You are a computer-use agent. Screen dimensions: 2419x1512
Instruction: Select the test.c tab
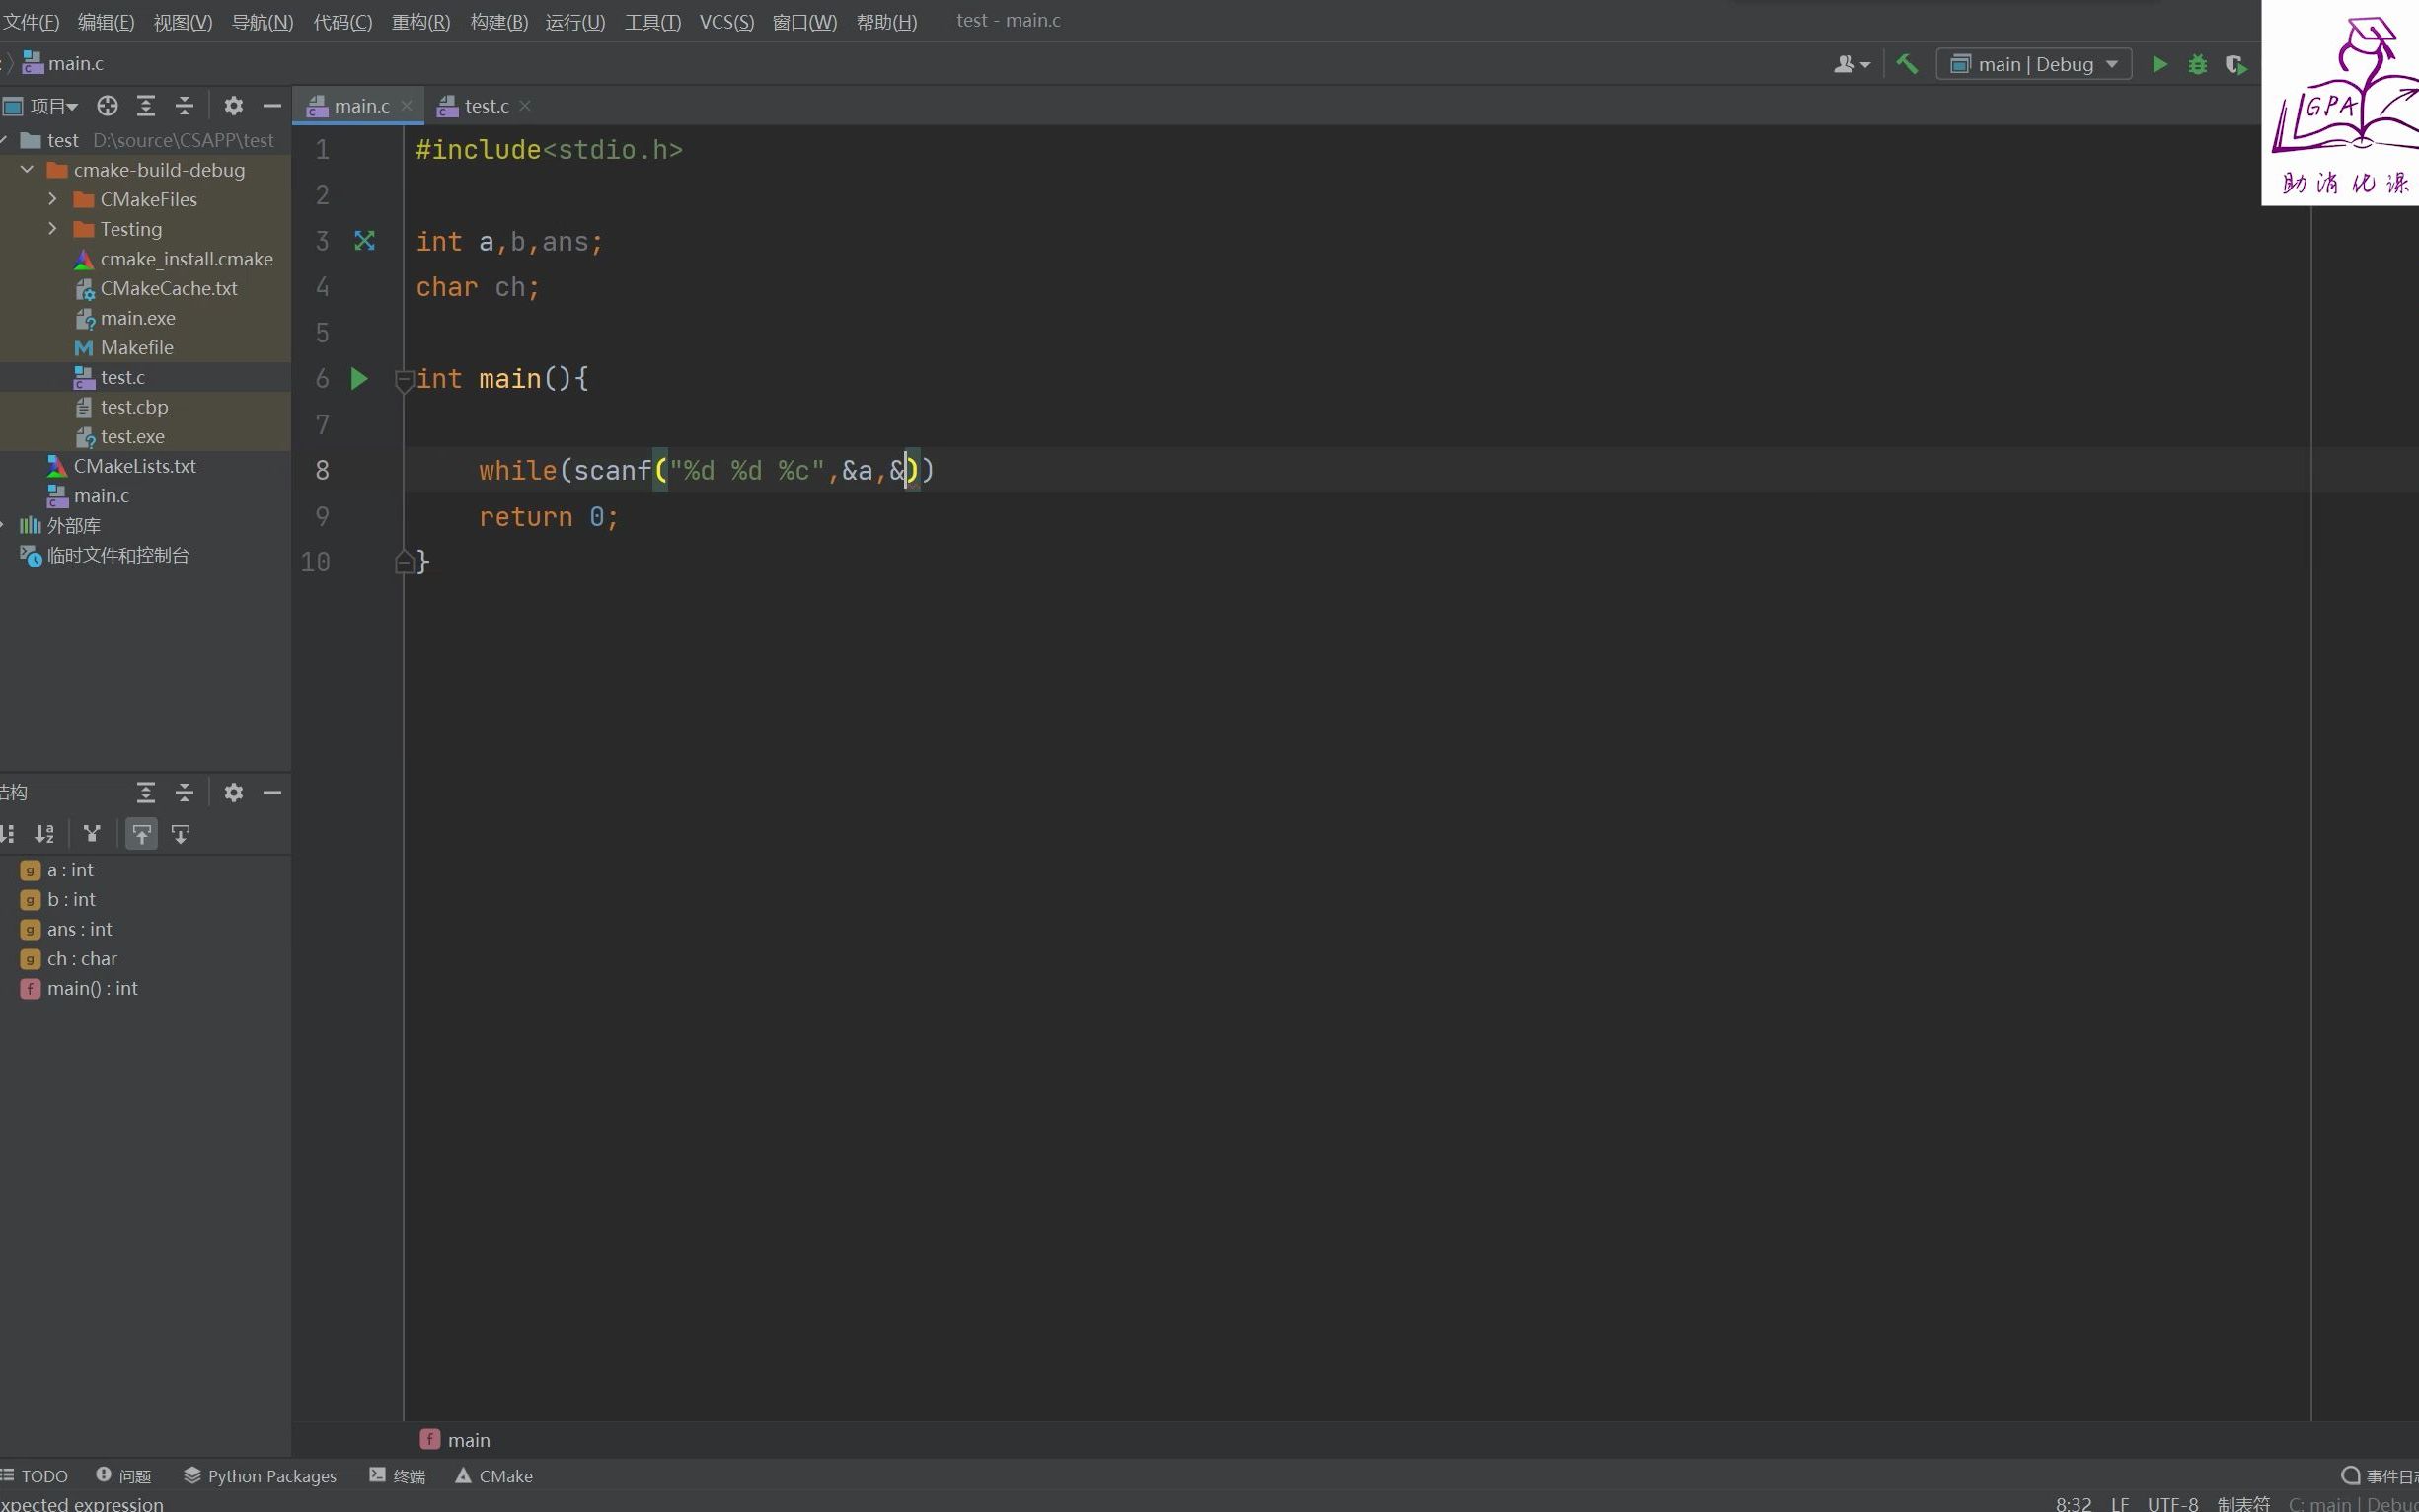[x=483, y=105]
